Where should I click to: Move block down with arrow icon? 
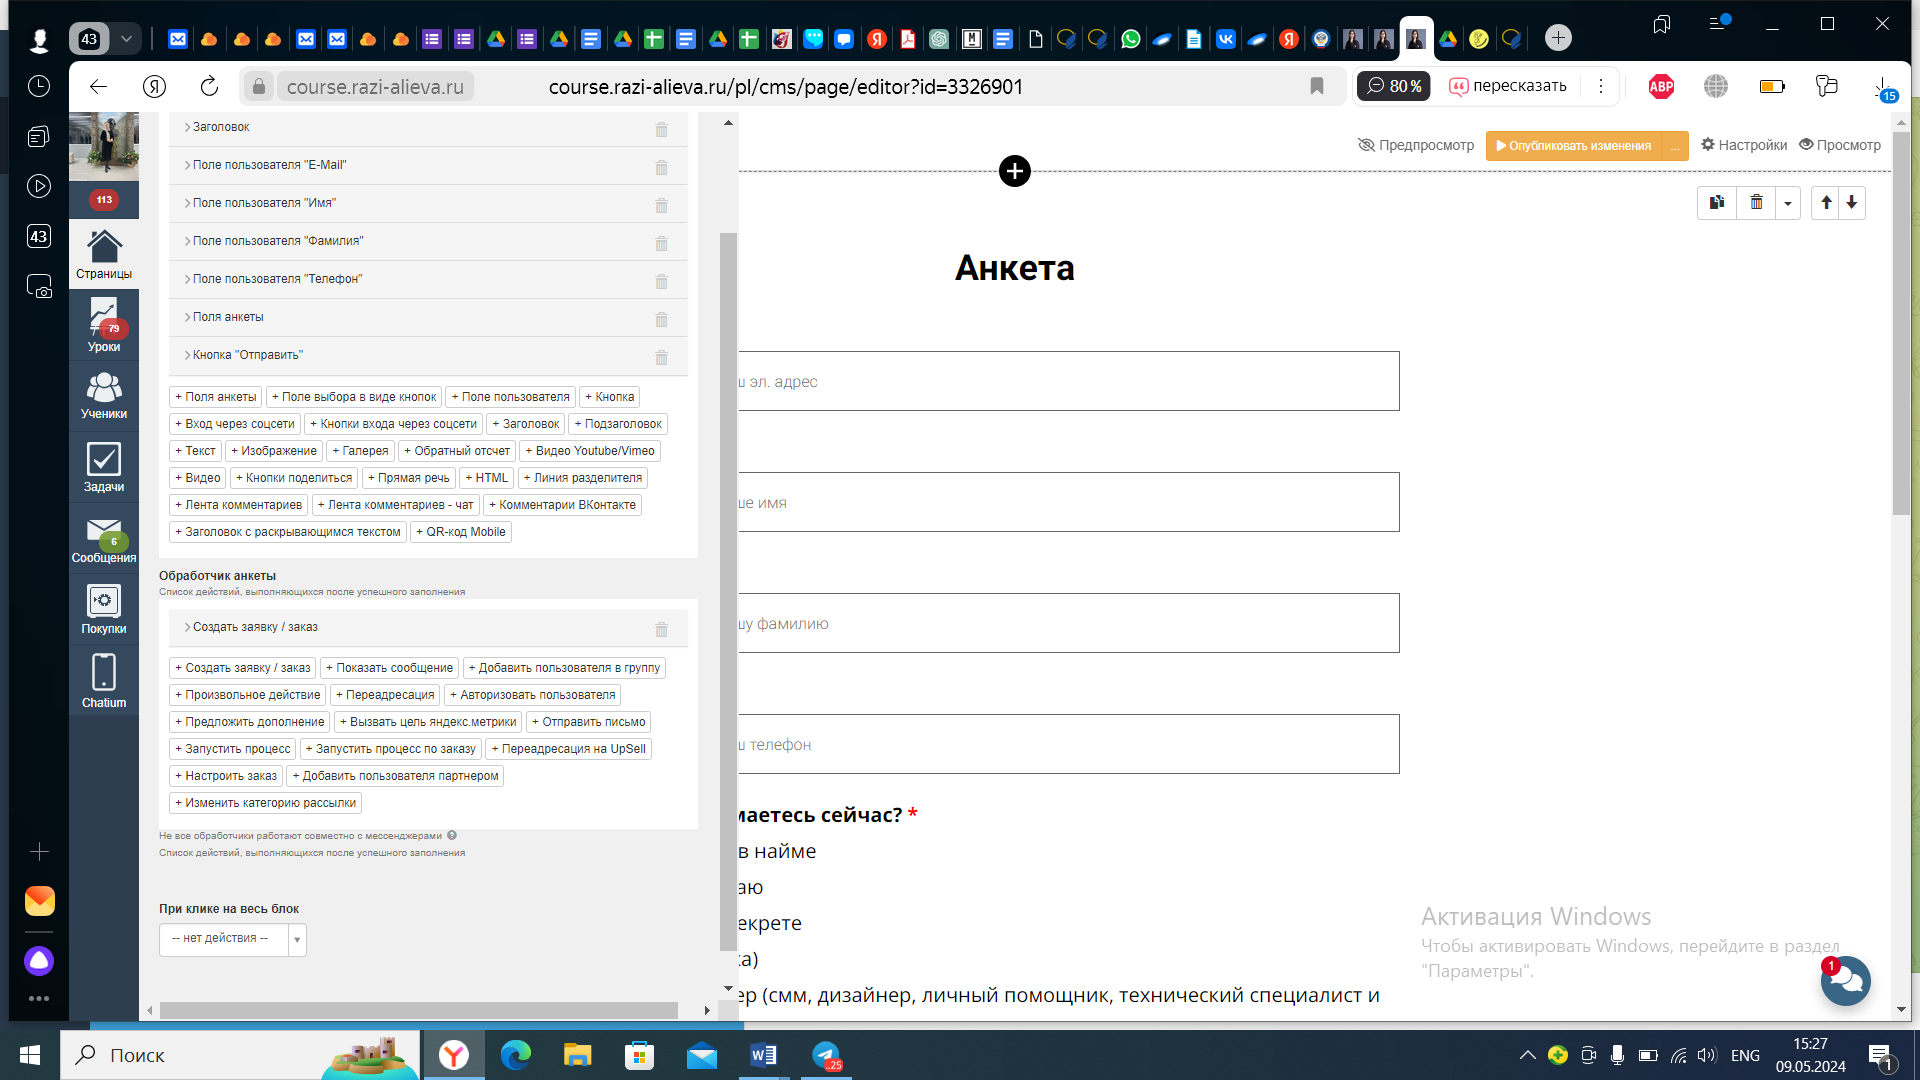[1852, 203]
